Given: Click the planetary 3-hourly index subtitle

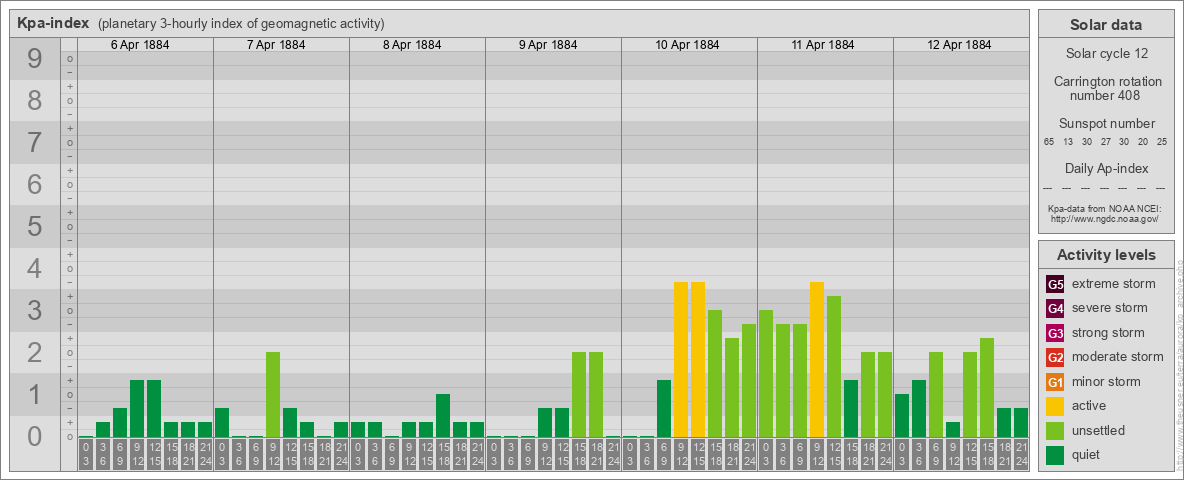Looking at the screenshot, I should (241, 24).
